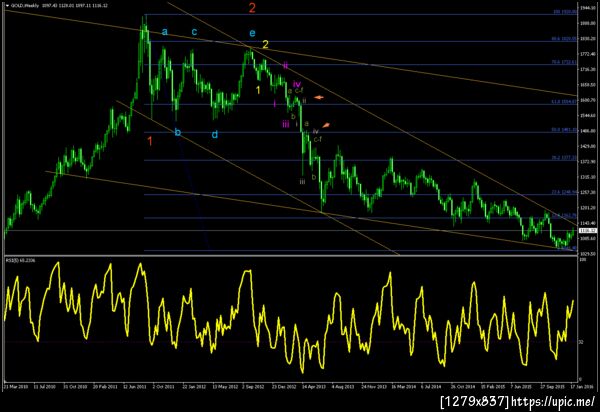
Task: Select the red wave label 1
Action: 150,141
